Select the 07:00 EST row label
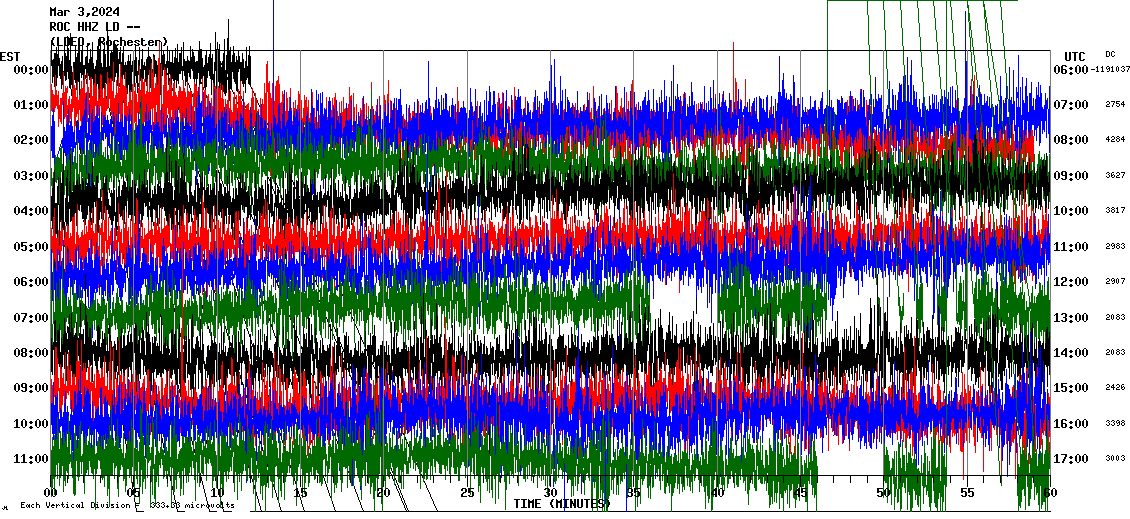The height and width of the screenshot is (519, 1130). 32,318
